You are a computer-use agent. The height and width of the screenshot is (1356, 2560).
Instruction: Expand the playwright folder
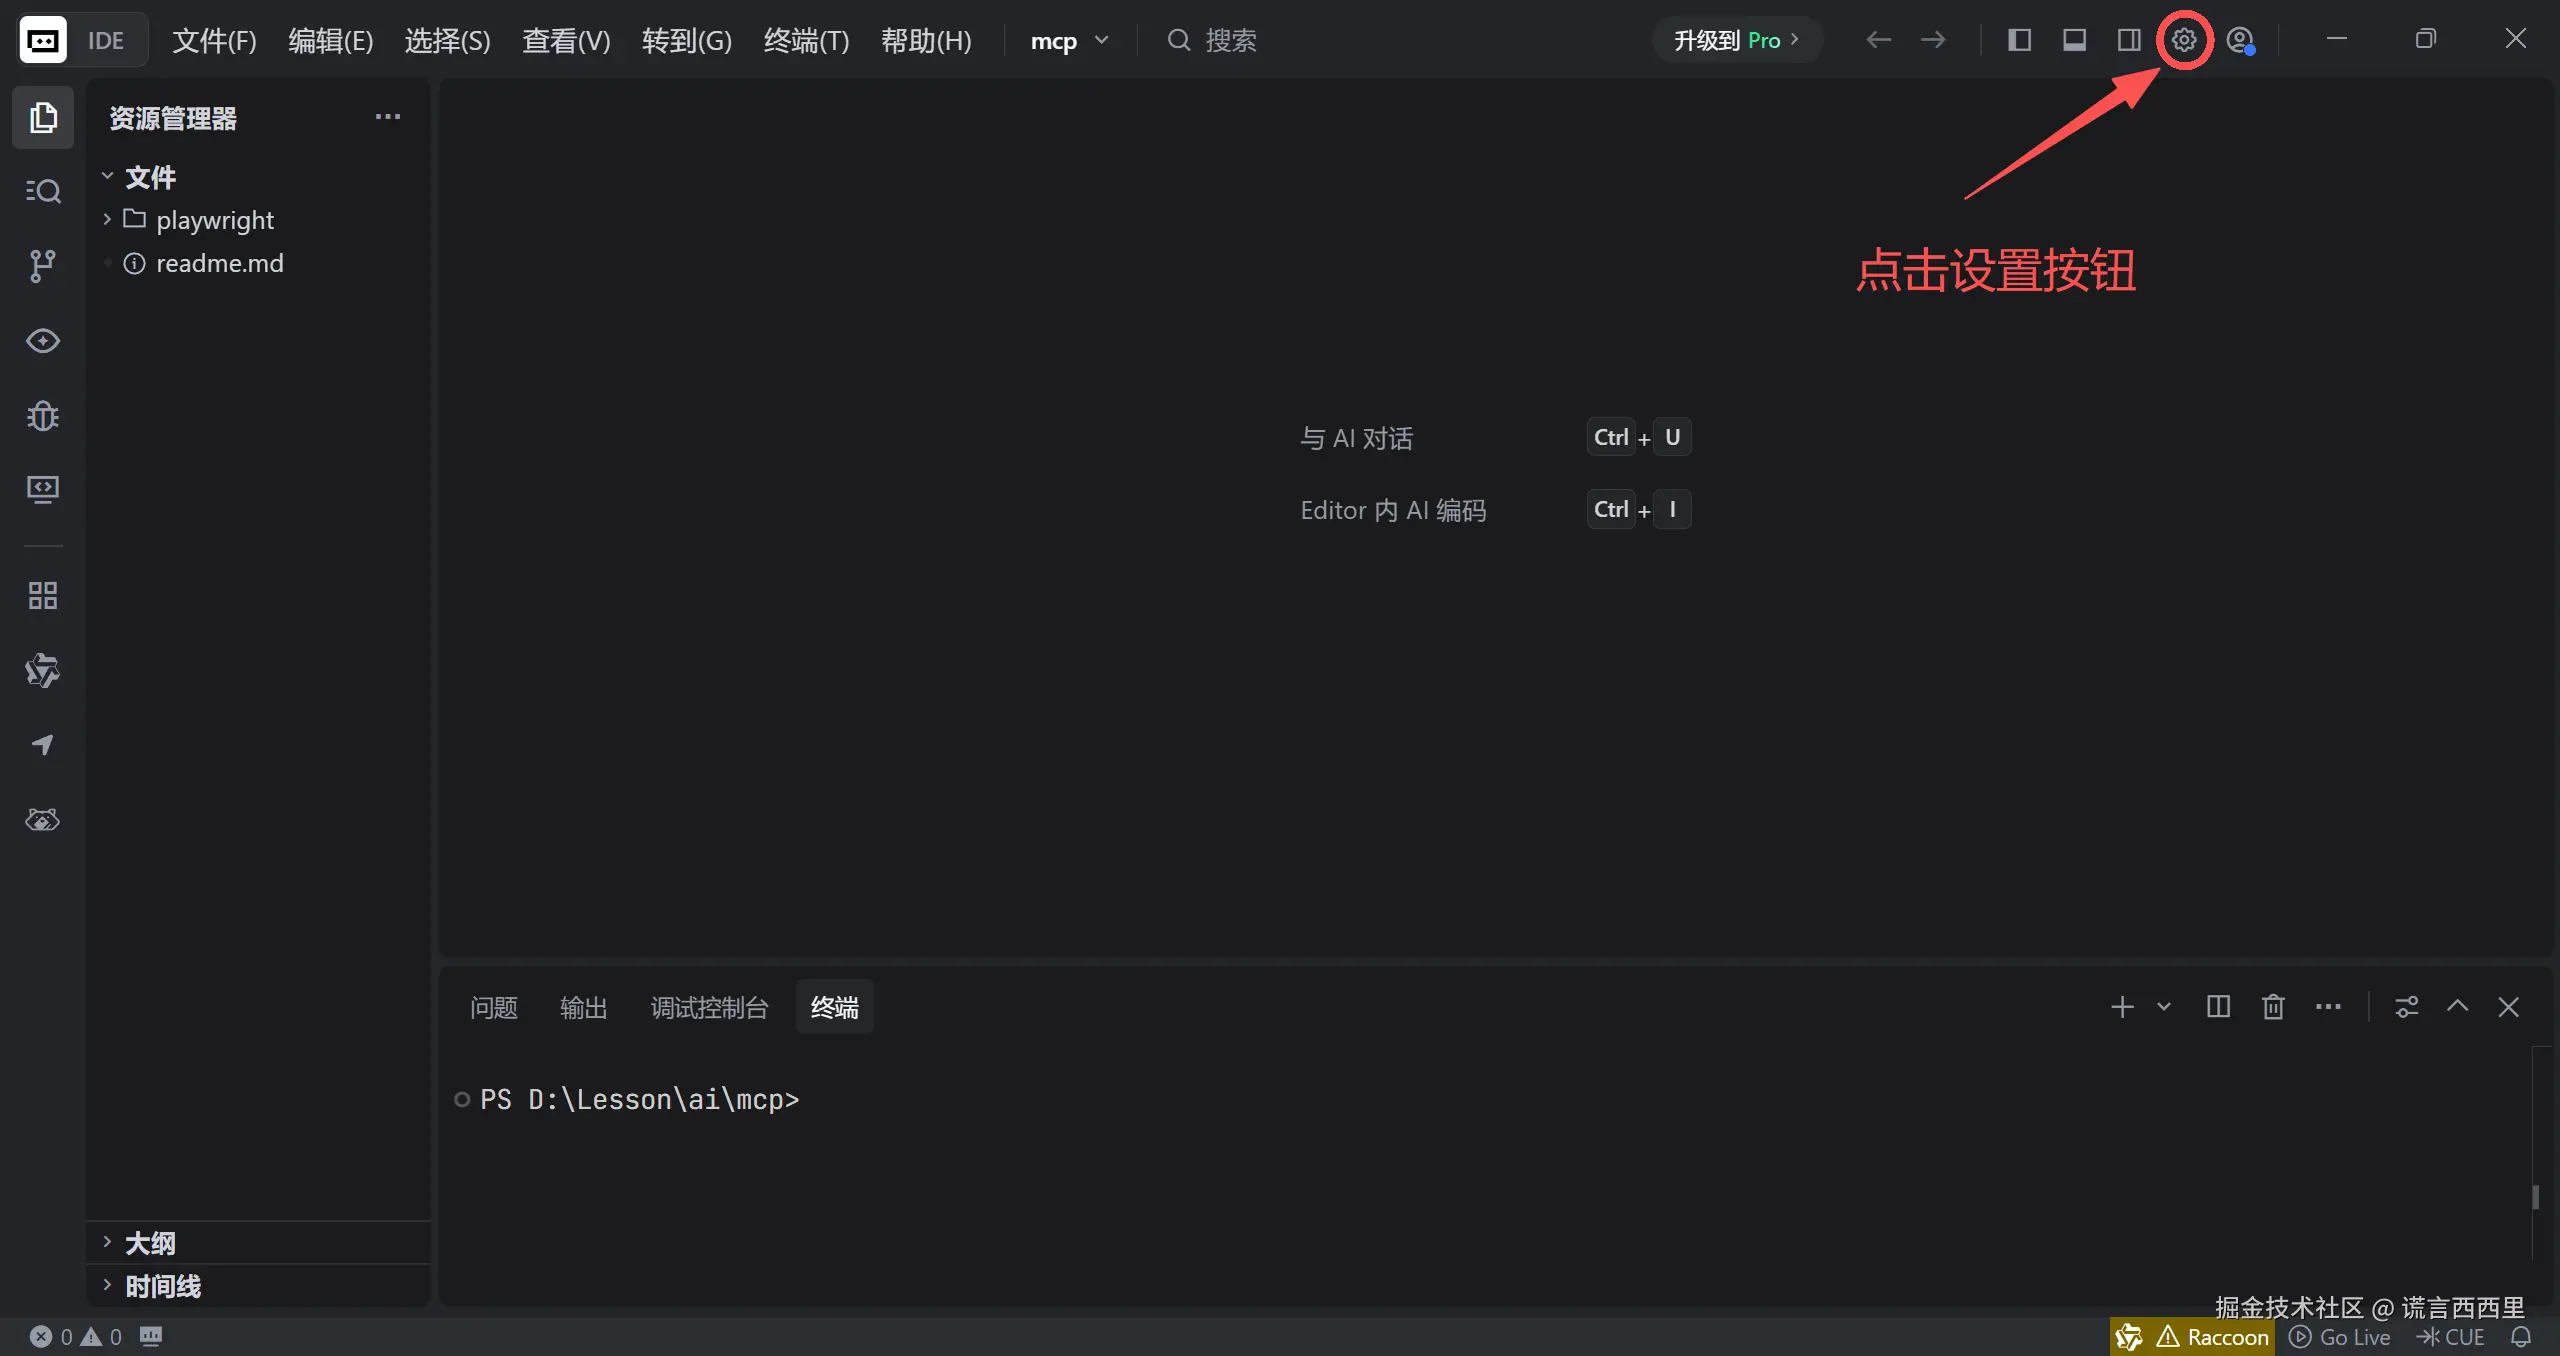coord(214,220)
